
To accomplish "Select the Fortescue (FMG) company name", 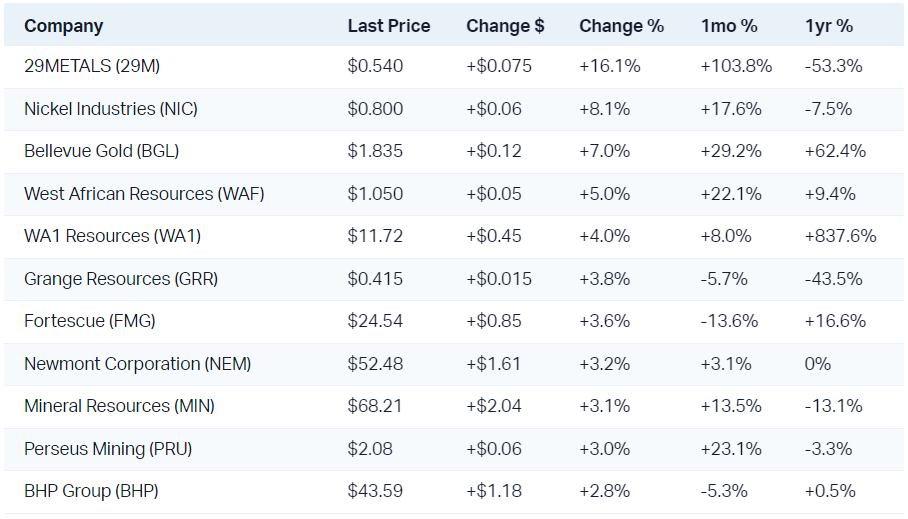I will coord(90,321).
